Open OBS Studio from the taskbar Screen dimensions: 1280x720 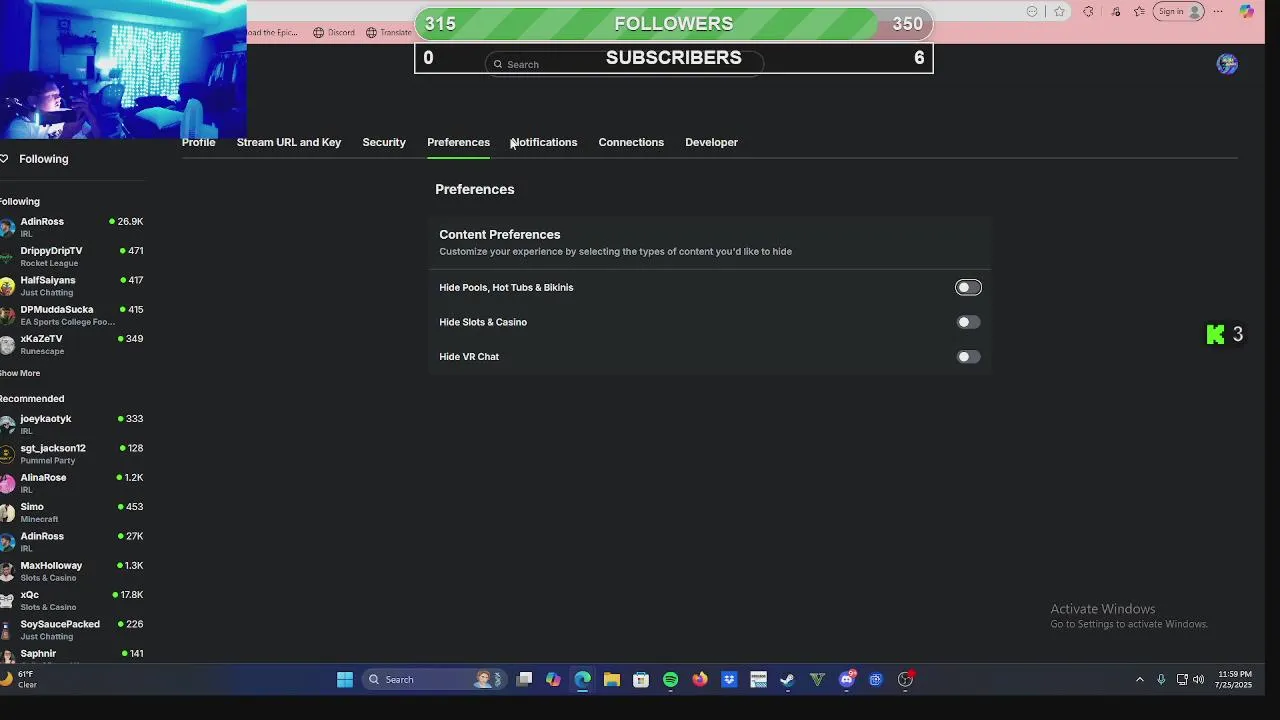pyautogui.click(x=905, y=680)
